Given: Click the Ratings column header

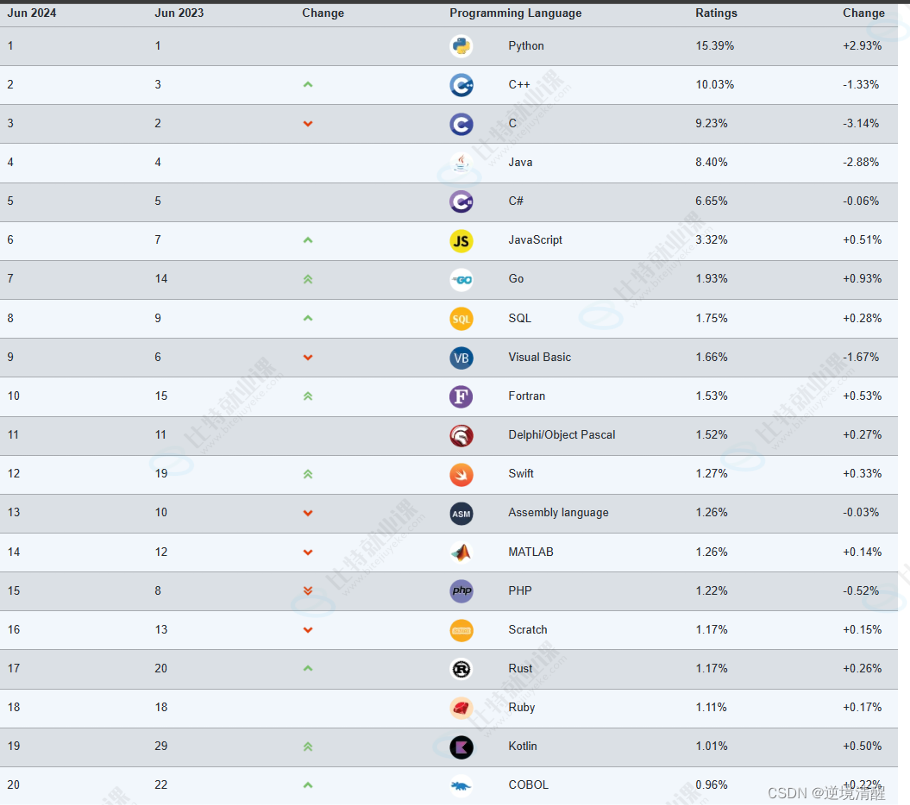Looking at the screenshot, I should coord(716,13).
